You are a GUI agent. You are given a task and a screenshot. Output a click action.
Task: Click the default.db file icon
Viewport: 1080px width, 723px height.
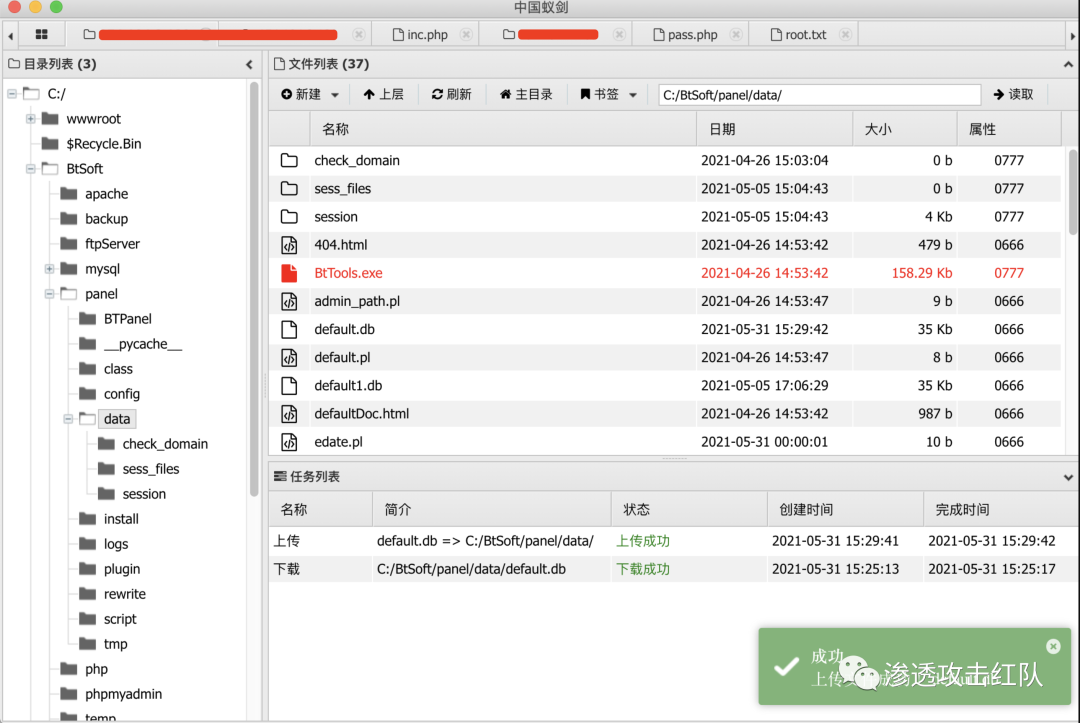pos(289,330)
